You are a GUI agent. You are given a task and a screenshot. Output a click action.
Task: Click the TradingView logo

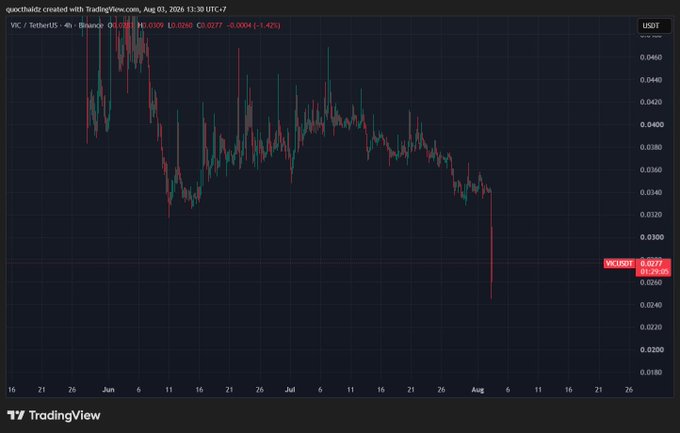point(54,415)
